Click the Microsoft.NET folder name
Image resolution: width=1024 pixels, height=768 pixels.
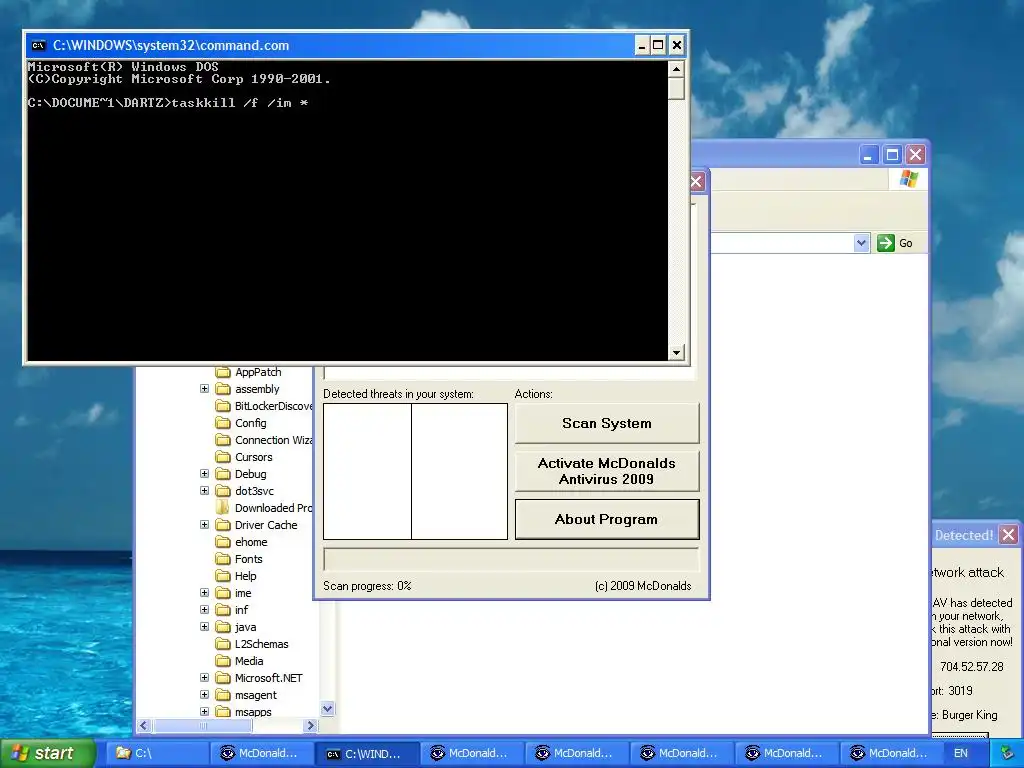pyautogui.click(x=268, y=678)
